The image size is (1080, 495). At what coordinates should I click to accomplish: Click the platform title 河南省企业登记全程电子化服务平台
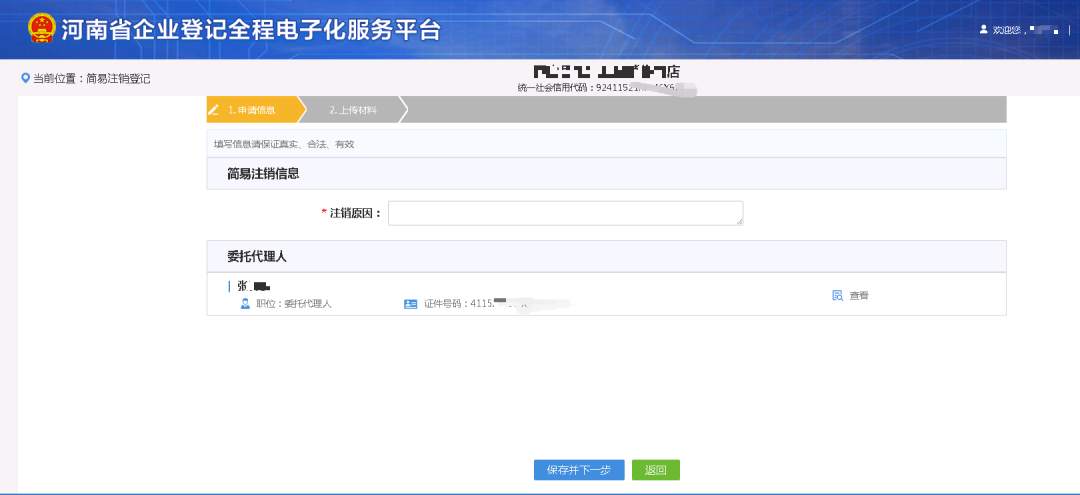click(x=250, y=30)
